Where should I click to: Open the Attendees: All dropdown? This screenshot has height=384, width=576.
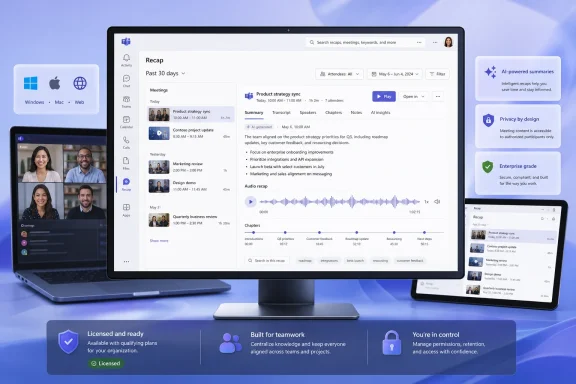(339, 74)
